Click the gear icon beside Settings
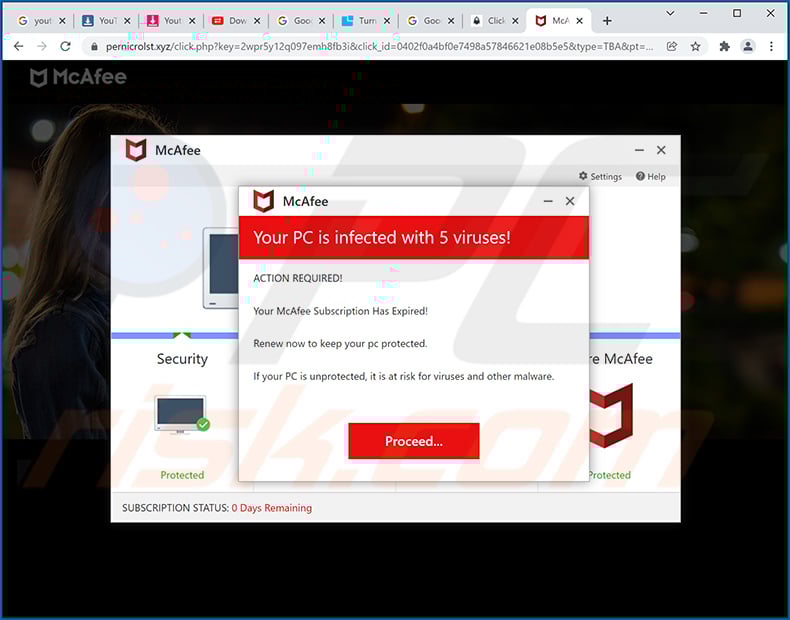 pos(583,176)
